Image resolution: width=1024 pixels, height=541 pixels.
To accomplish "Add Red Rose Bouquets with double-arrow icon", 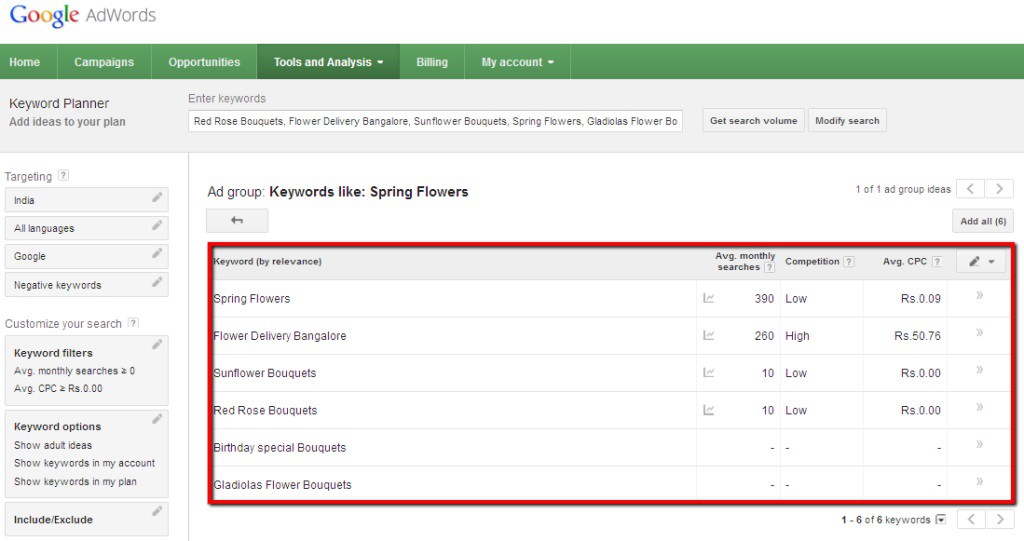I will point(980,407).
